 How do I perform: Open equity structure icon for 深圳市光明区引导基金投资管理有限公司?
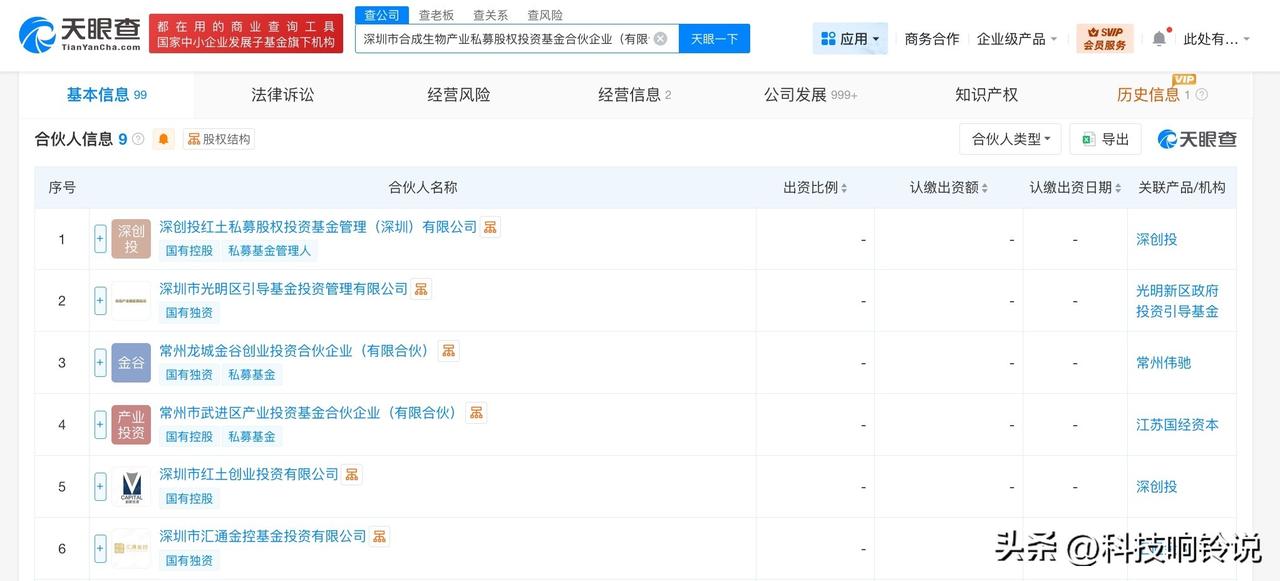pos(421,289)
